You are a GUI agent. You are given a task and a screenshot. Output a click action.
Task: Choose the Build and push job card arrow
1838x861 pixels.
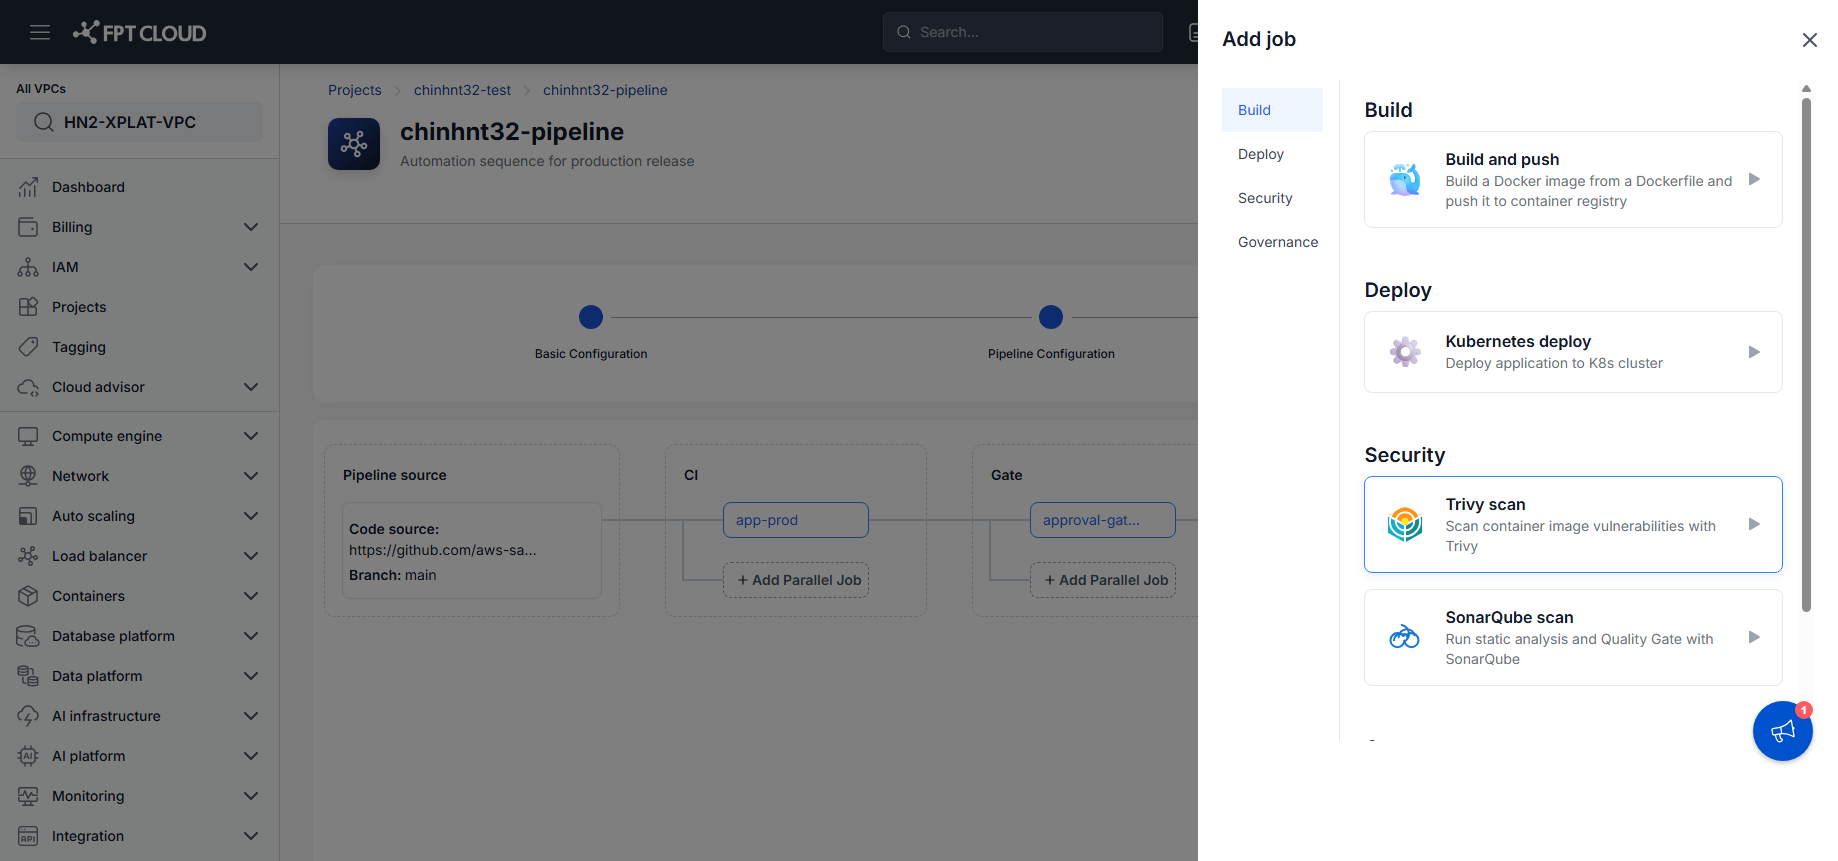1754,179
